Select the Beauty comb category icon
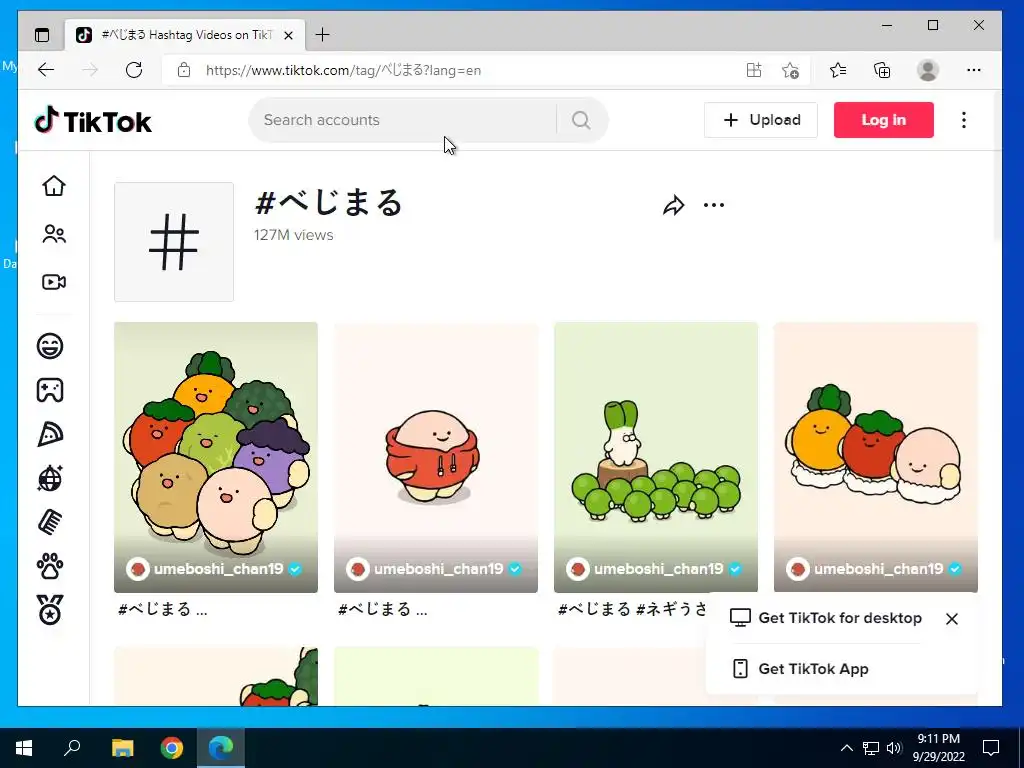Viewport: 1024px width, 768px height. (50, 522)
